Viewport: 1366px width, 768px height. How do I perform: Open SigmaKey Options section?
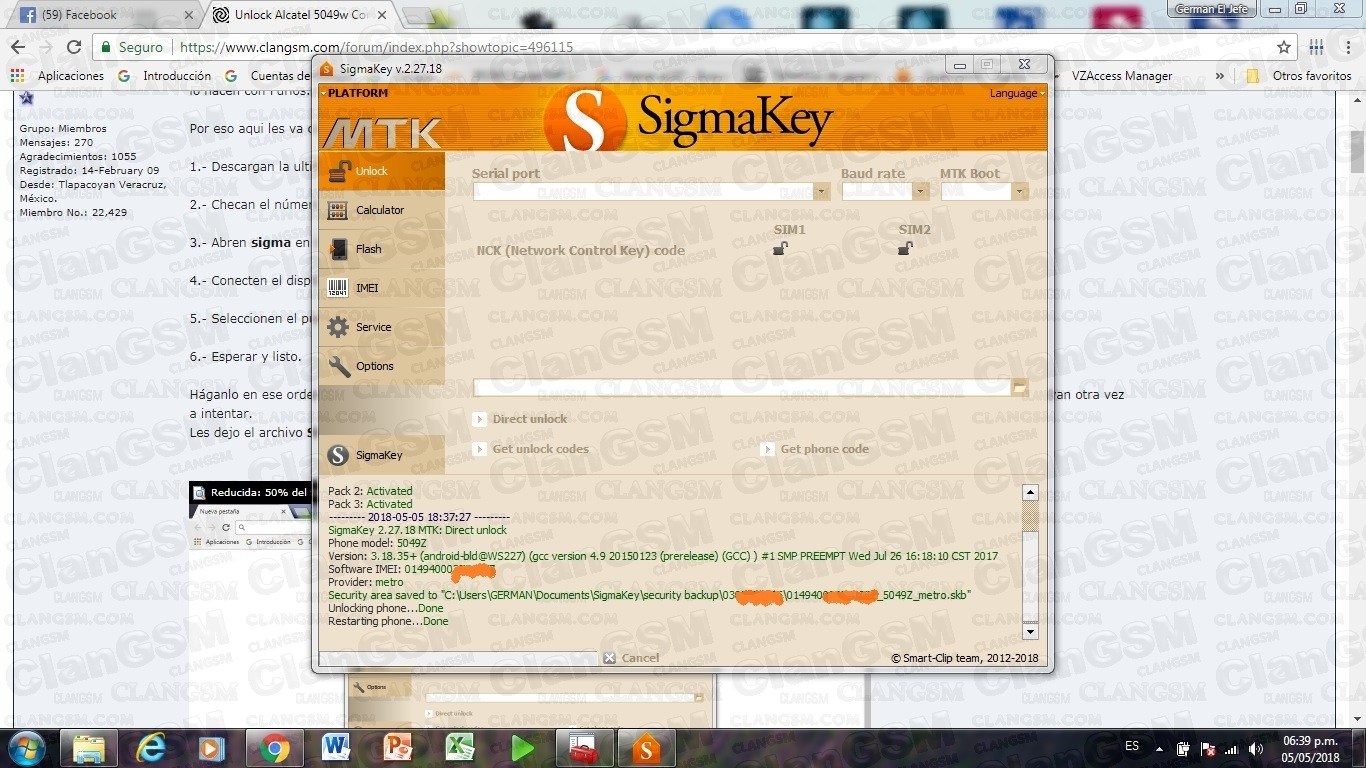(381, 366)
